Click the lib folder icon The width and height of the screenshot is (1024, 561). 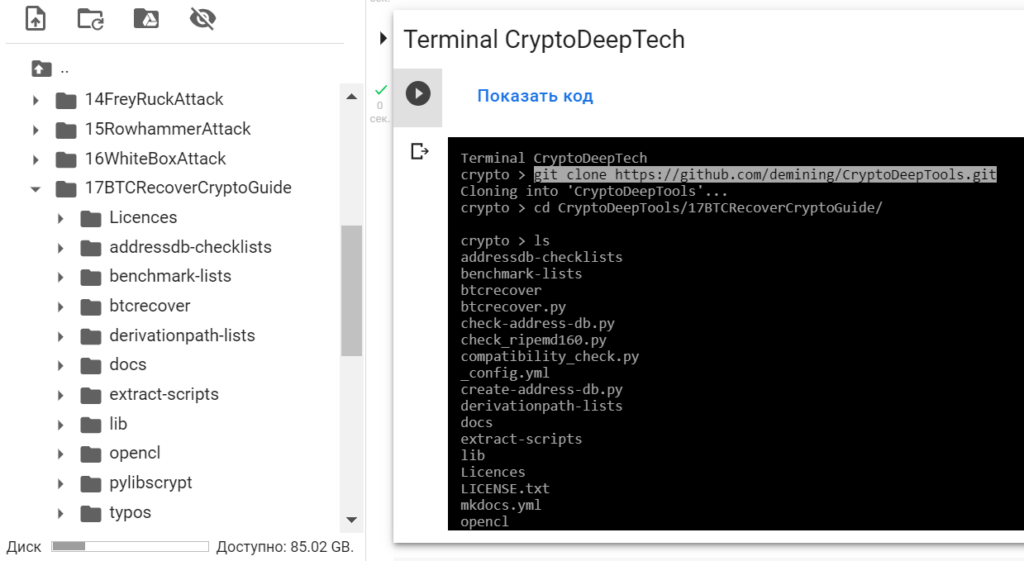coord(91,425)
